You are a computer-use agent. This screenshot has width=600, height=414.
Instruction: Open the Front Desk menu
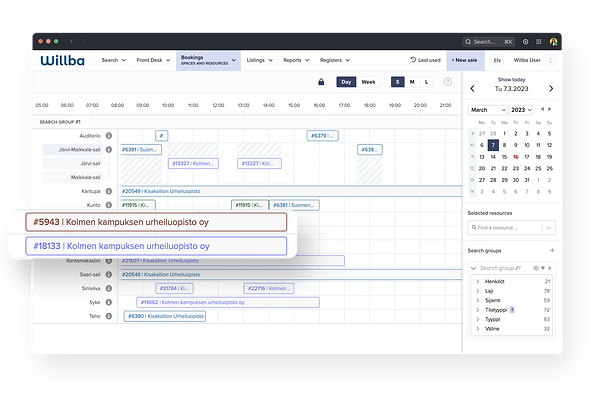click(153, 60)
